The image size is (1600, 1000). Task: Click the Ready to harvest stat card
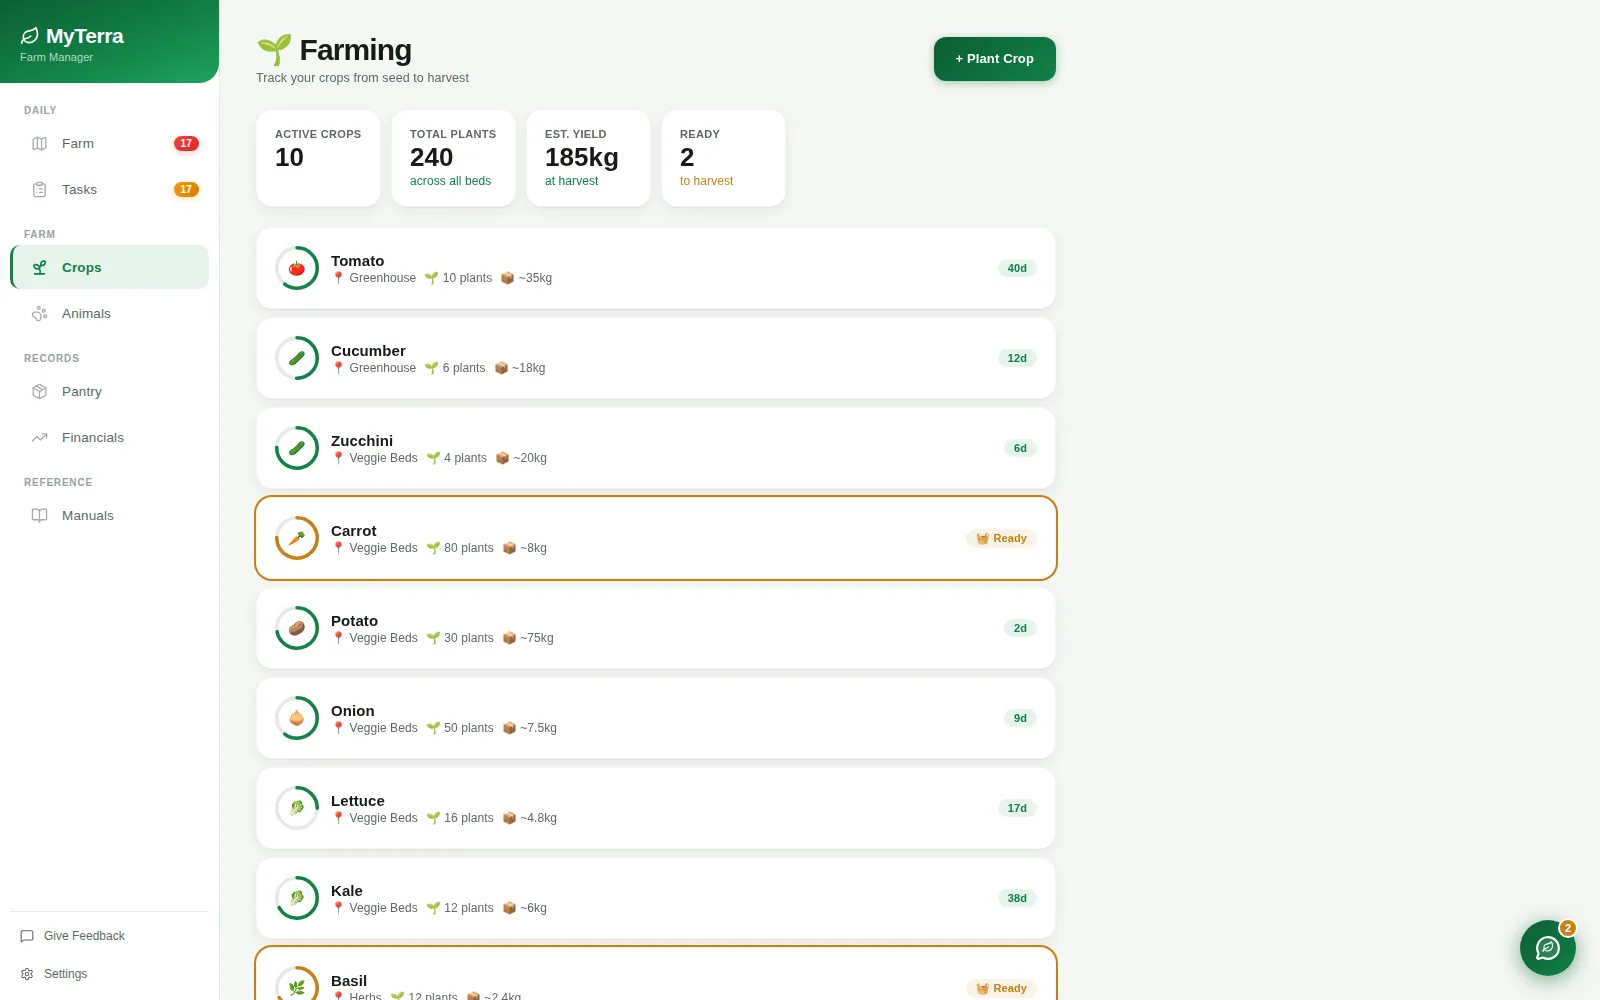[723, 158]
